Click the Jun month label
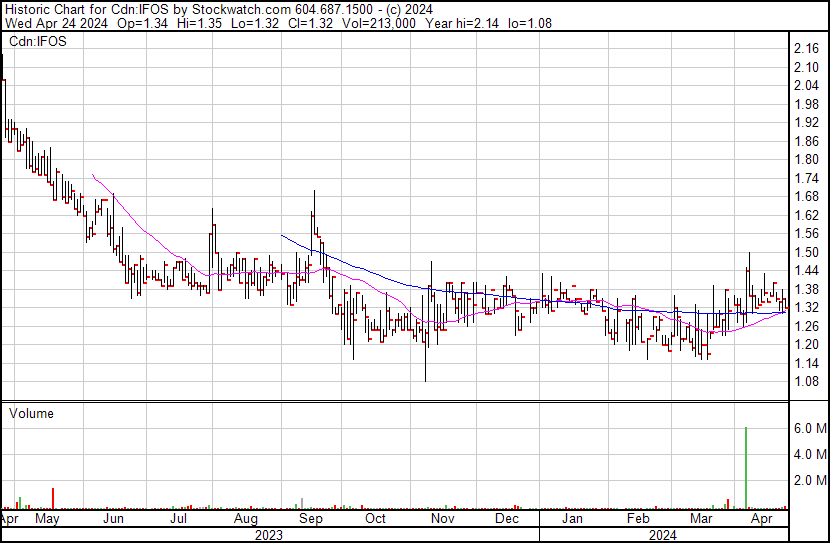The width and height of the screenshot is (830, 543). 114,519
